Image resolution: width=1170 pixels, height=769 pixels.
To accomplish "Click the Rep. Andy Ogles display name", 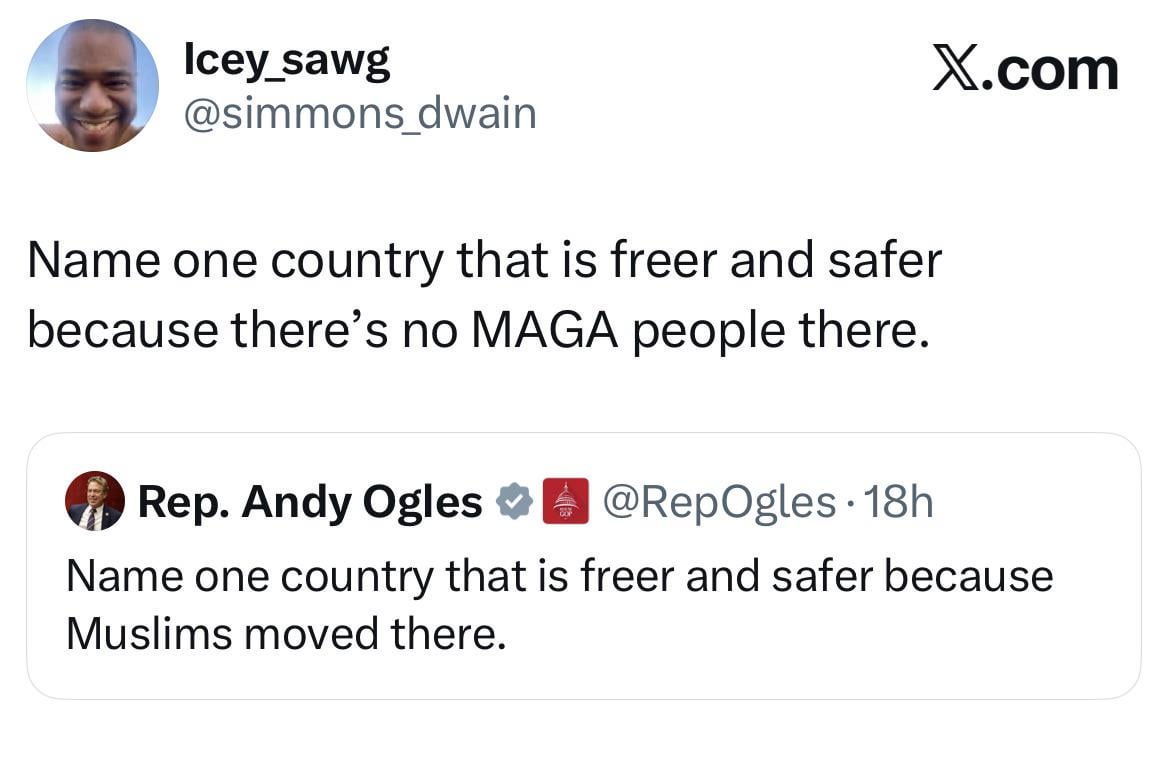I will (x=310, y=502).
